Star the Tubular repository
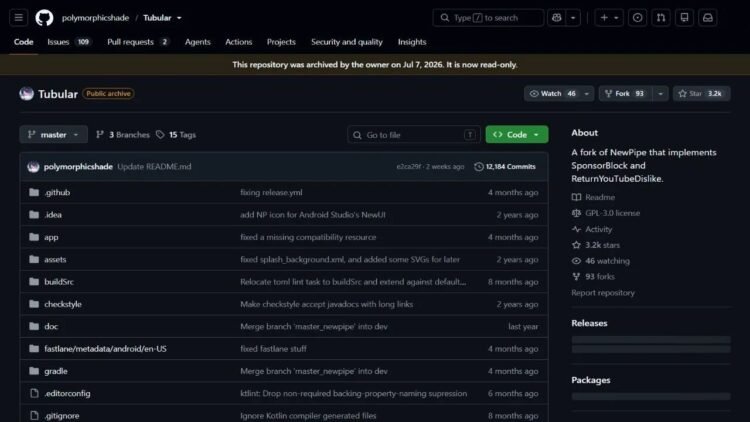This screenshot has width=750, height=422. point(701,94)
